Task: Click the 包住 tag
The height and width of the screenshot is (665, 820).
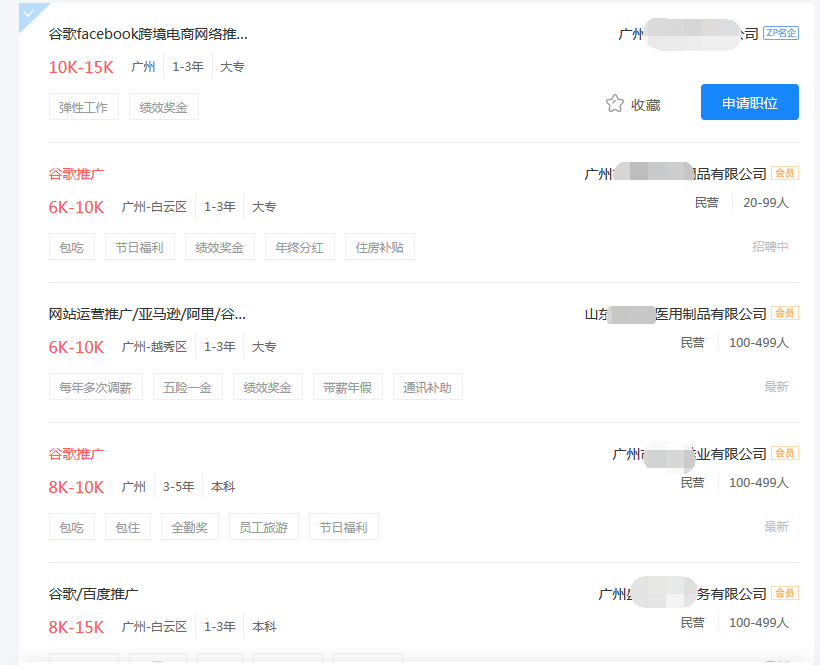Action: click(128, 527)
